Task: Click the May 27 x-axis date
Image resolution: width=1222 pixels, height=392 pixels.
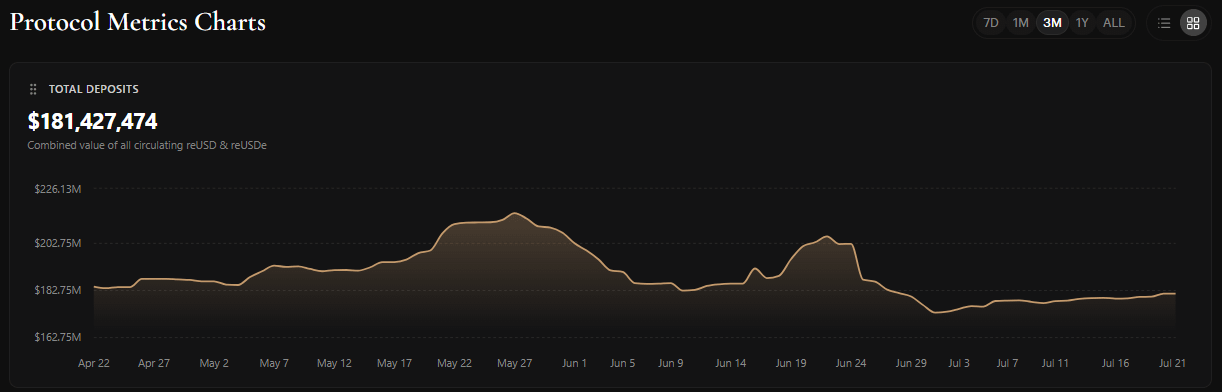Action: click(x=513, y=363)
